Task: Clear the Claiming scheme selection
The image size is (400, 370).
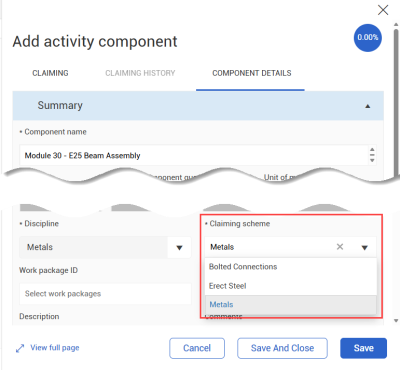Action: (340, 247)
